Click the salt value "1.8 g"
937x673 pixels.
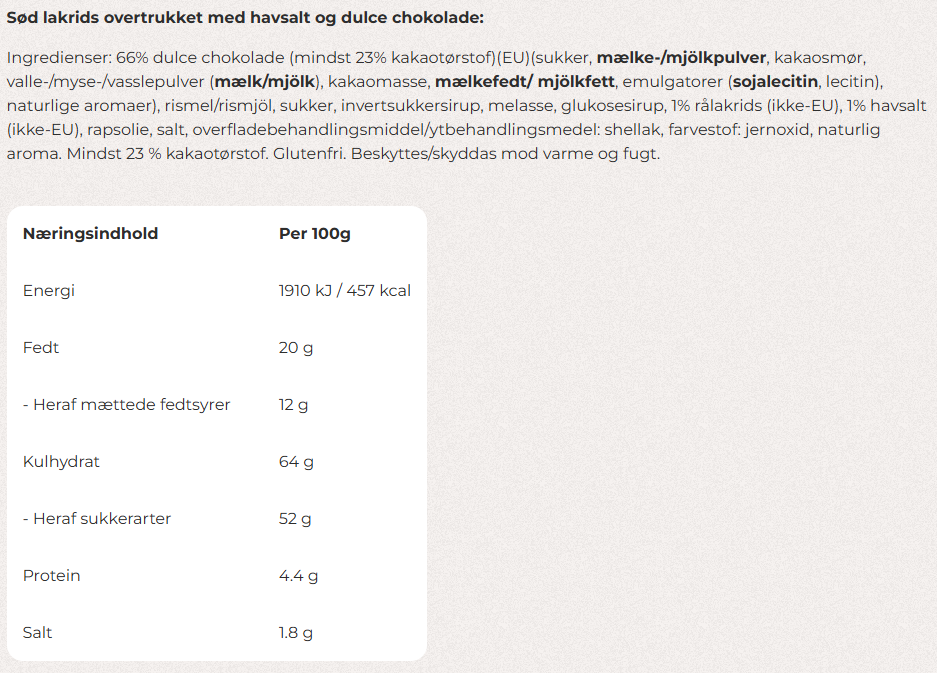(295, 633)
